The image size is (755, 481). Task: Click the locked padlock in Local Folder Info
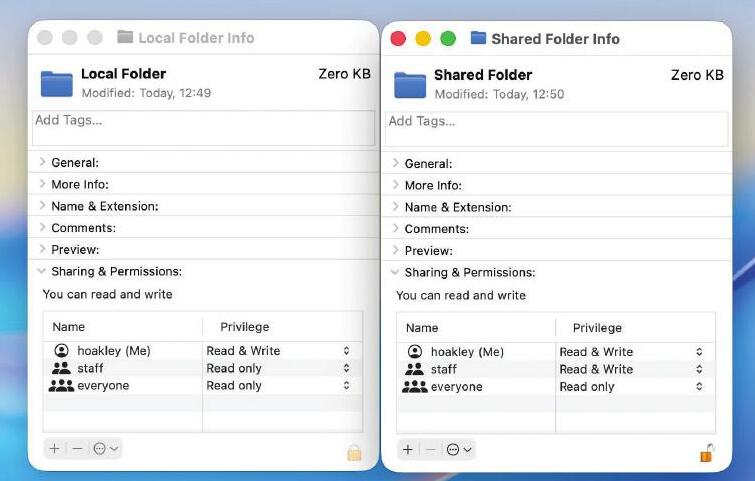(354, 453)
